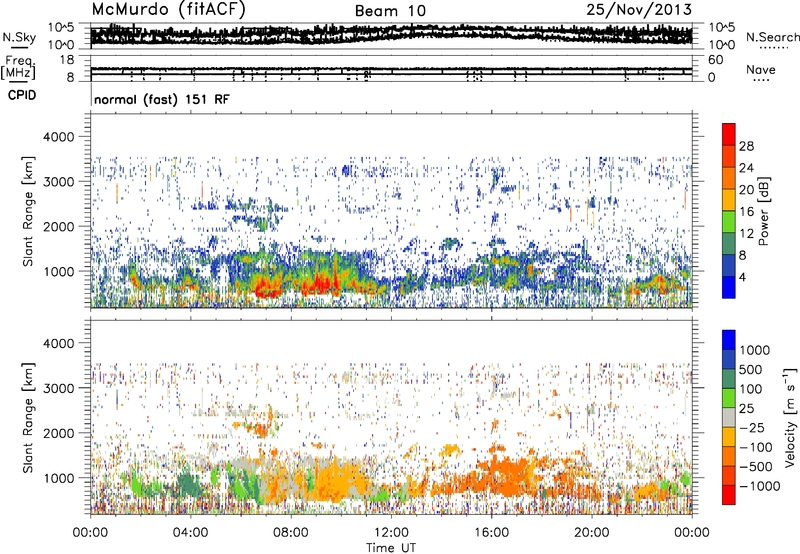Click the 25 label on velocity colorbar

click(x=746, y=408)
